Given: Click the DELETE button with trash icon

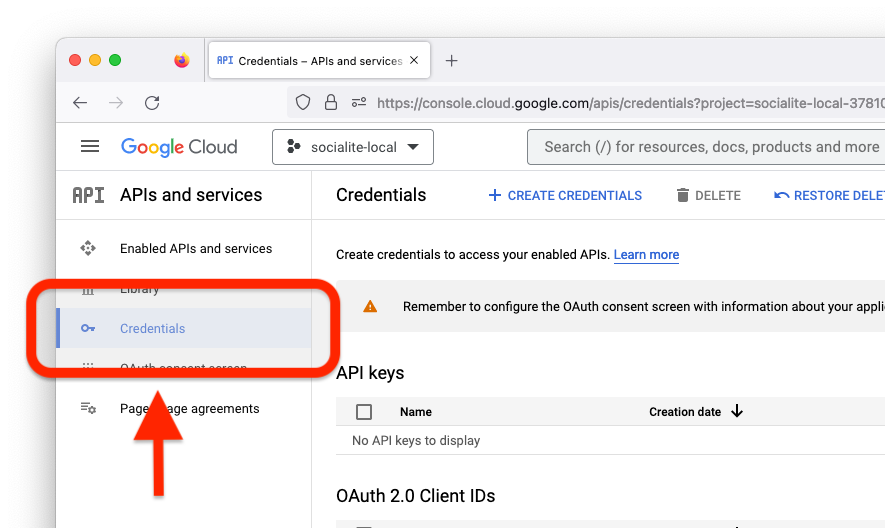Looking at the screenshot, I should pos(708,195).
